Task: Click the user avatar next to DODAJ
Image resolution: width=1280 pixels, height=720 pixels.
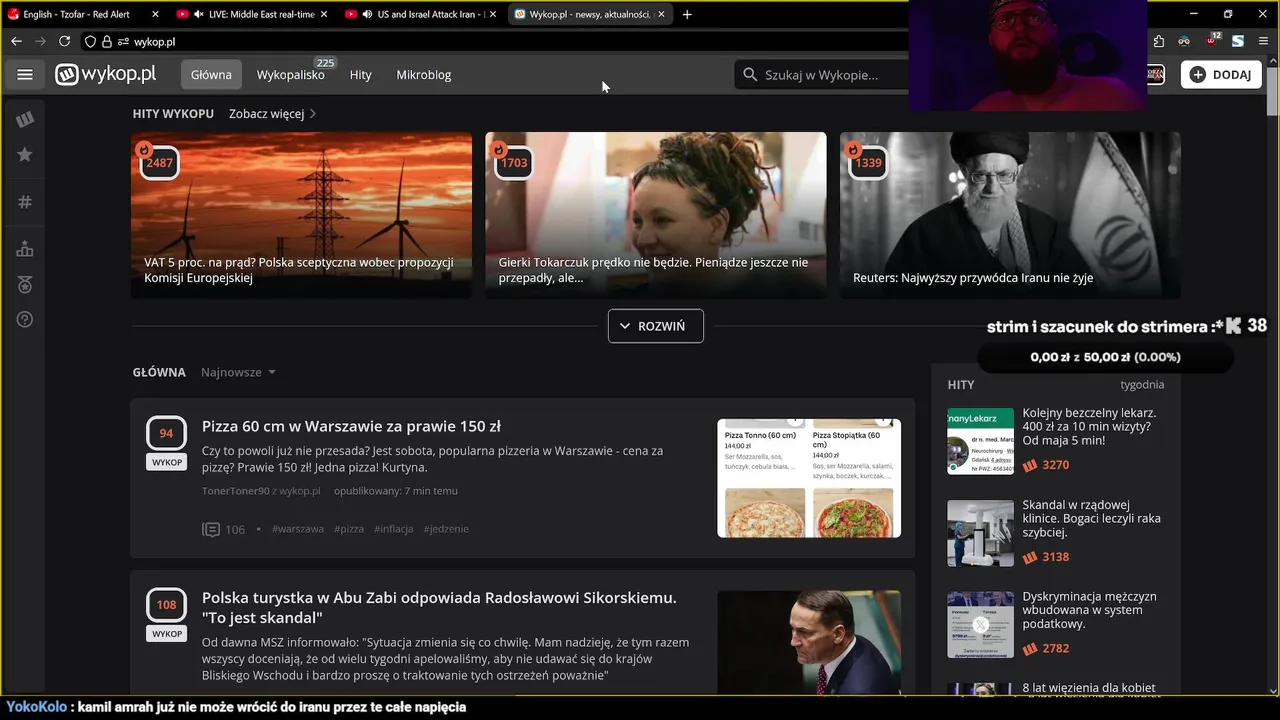Action: pos(1155,74)
